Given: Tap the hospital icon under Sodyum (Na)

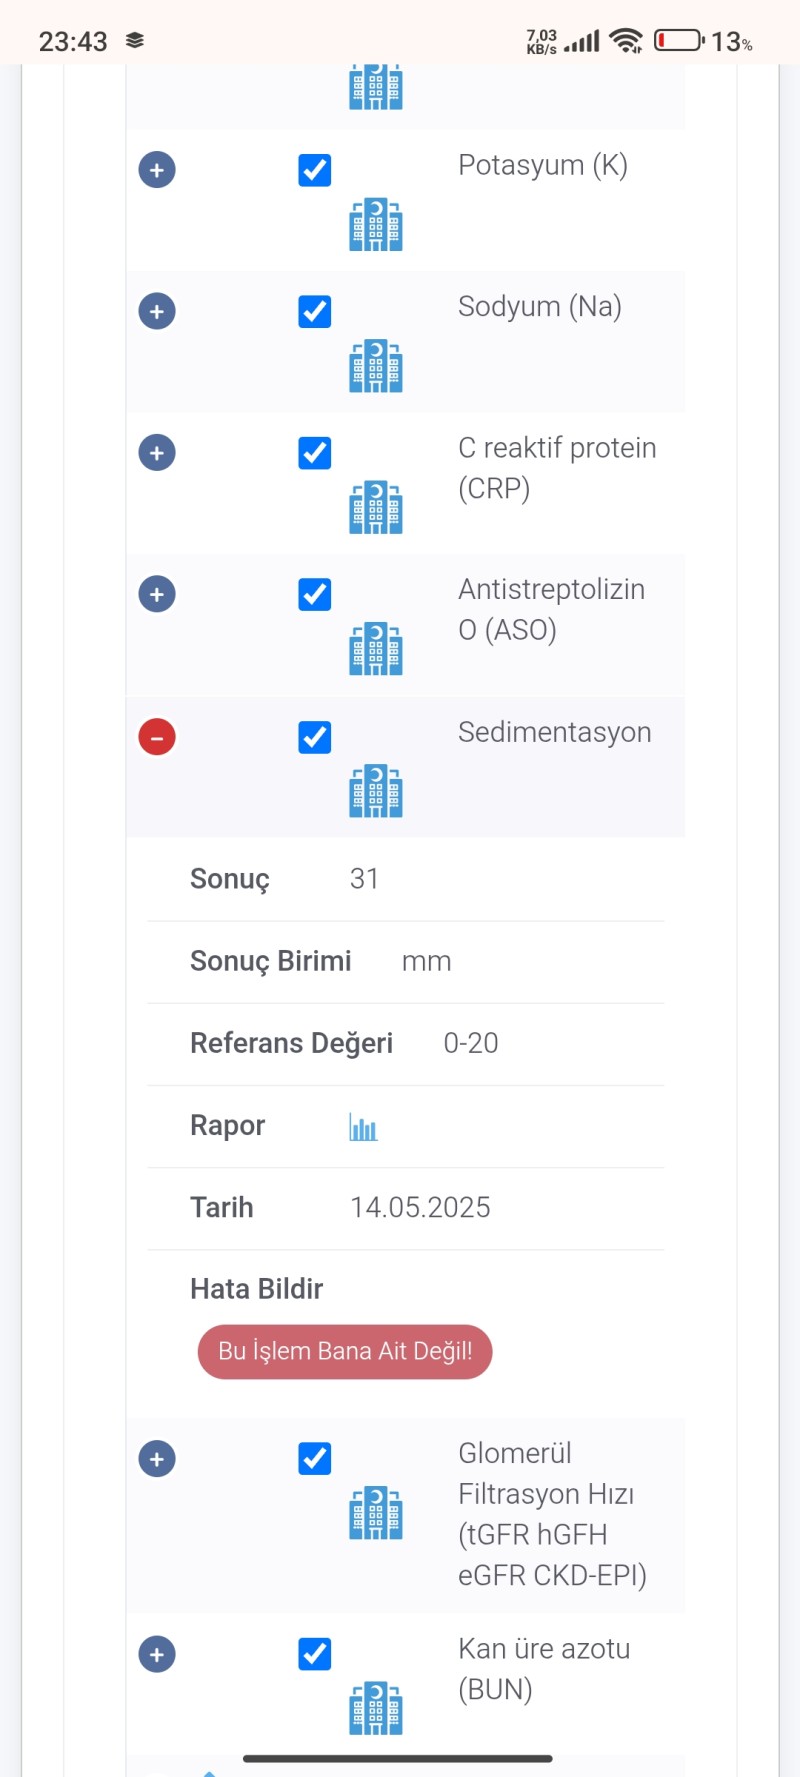Looking at the screenshot, I should [375, 366].
